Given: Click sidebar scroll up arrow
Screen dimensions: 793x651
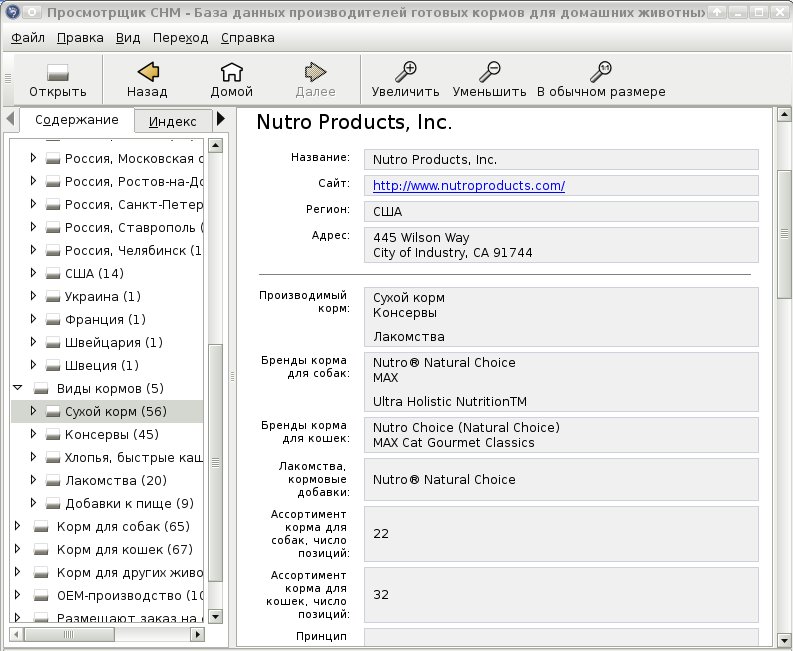Looking at the screenshot, I should pos(215,146).
